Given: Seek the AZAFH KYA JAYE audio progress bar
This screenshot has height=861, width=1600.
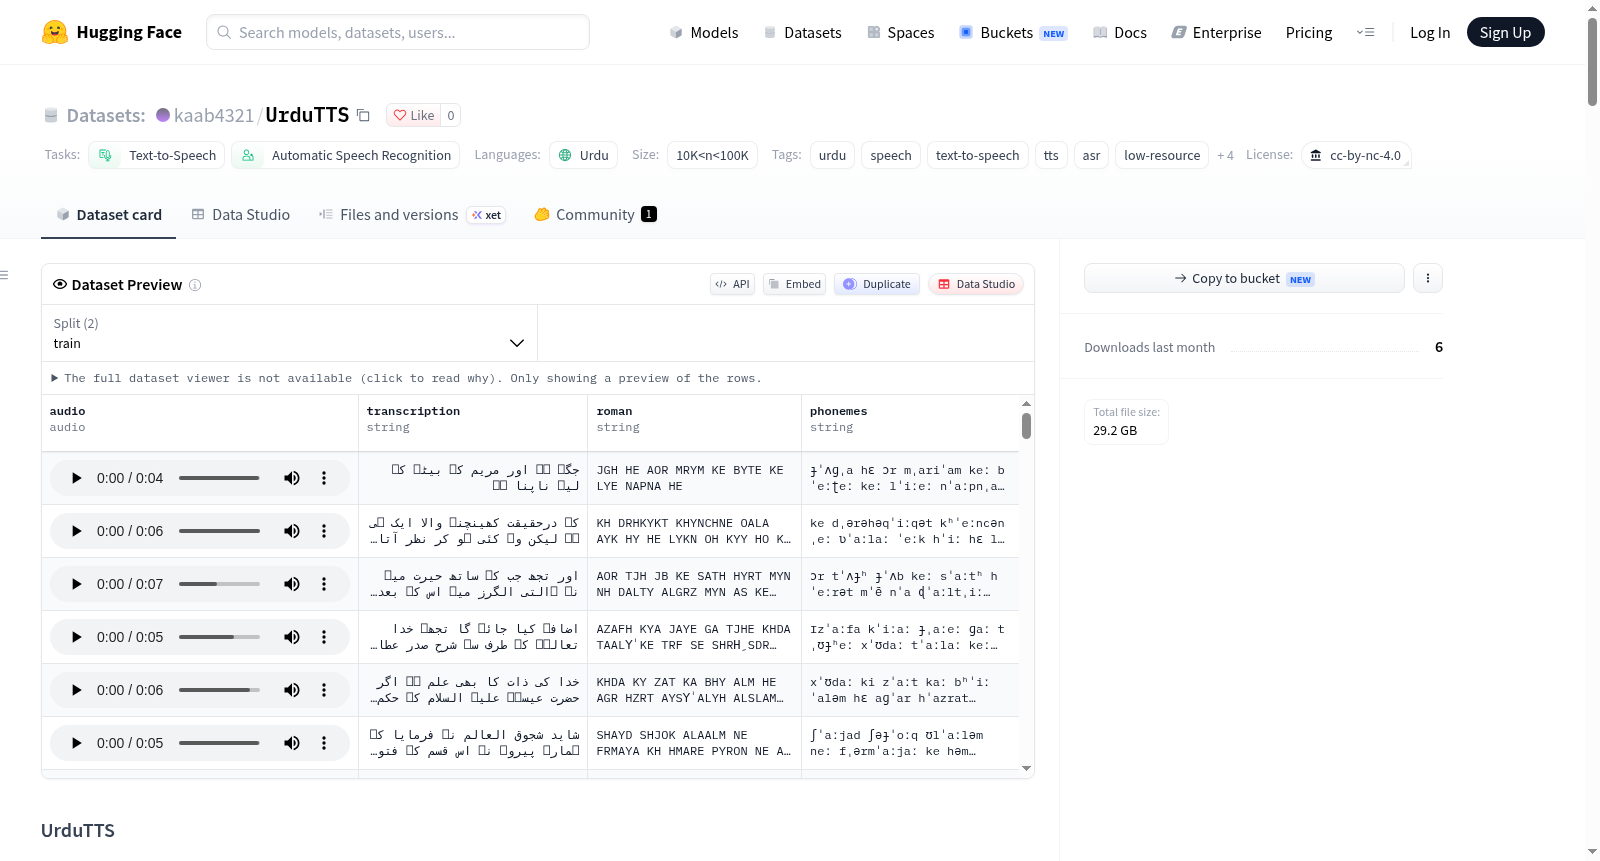Looking at the screenshot, I should [x=219, y=637].
